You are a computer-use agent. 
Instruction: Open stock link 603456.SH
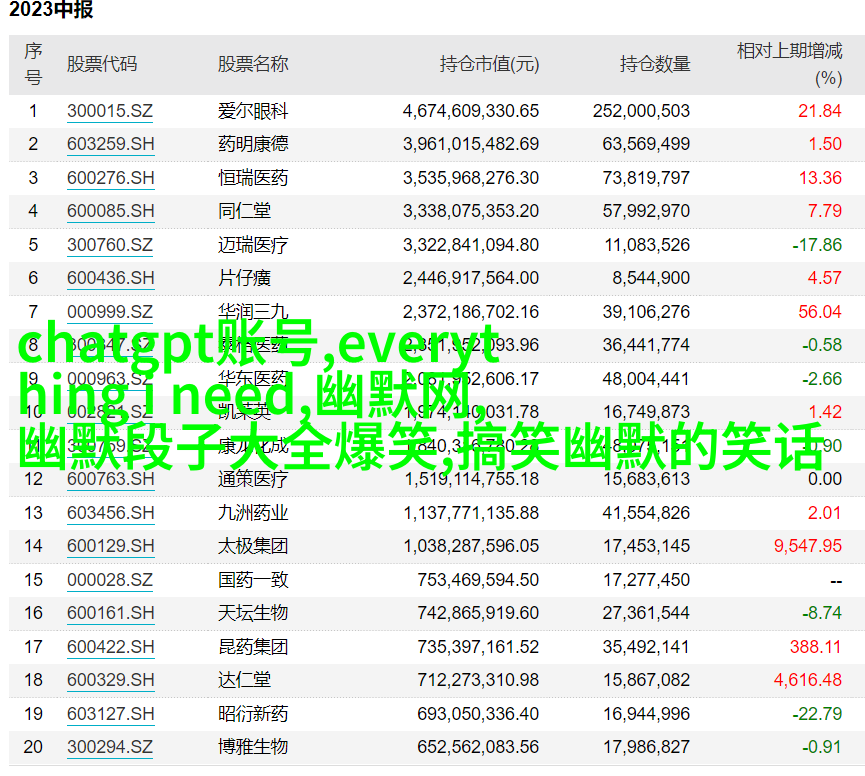[x=111, y=513]
